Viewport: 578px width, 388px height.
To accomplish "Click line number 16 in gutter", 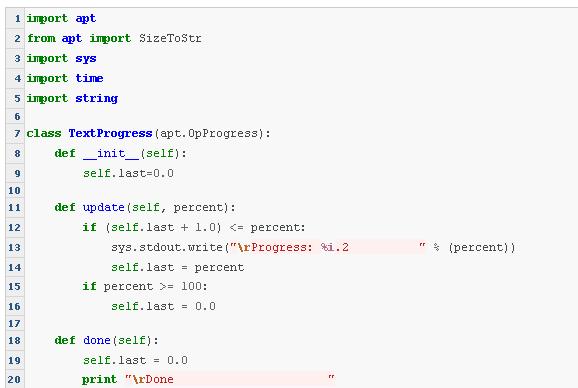I will (14, 307).
